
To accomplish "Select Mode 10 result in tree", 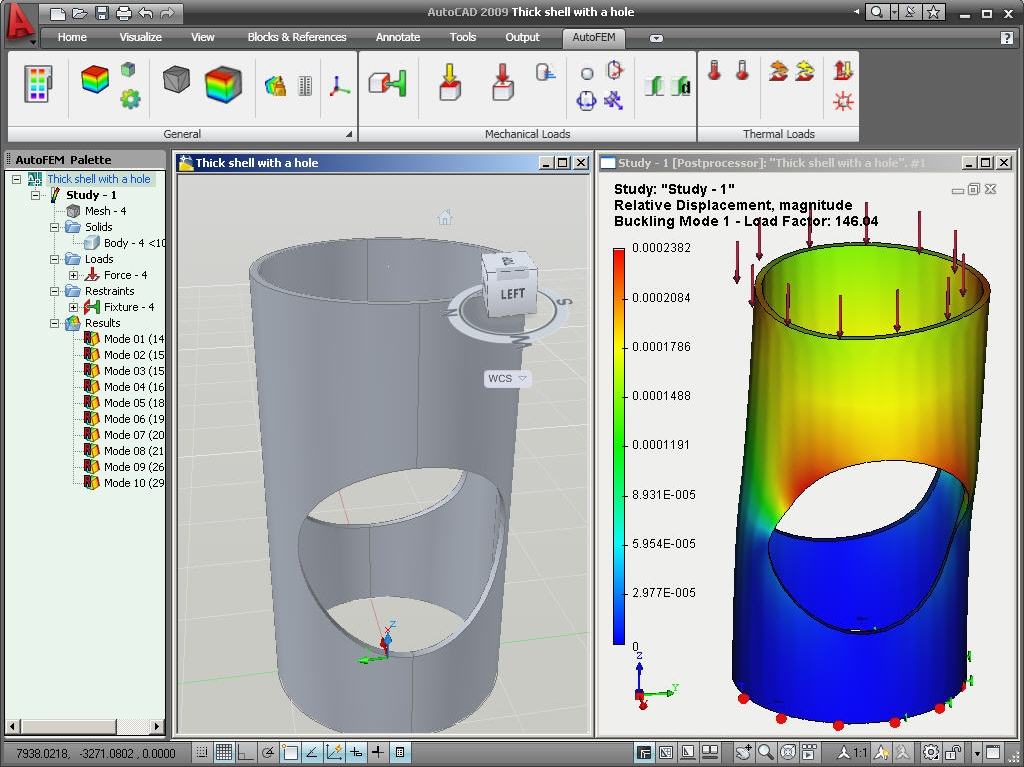I will [124, 483].
